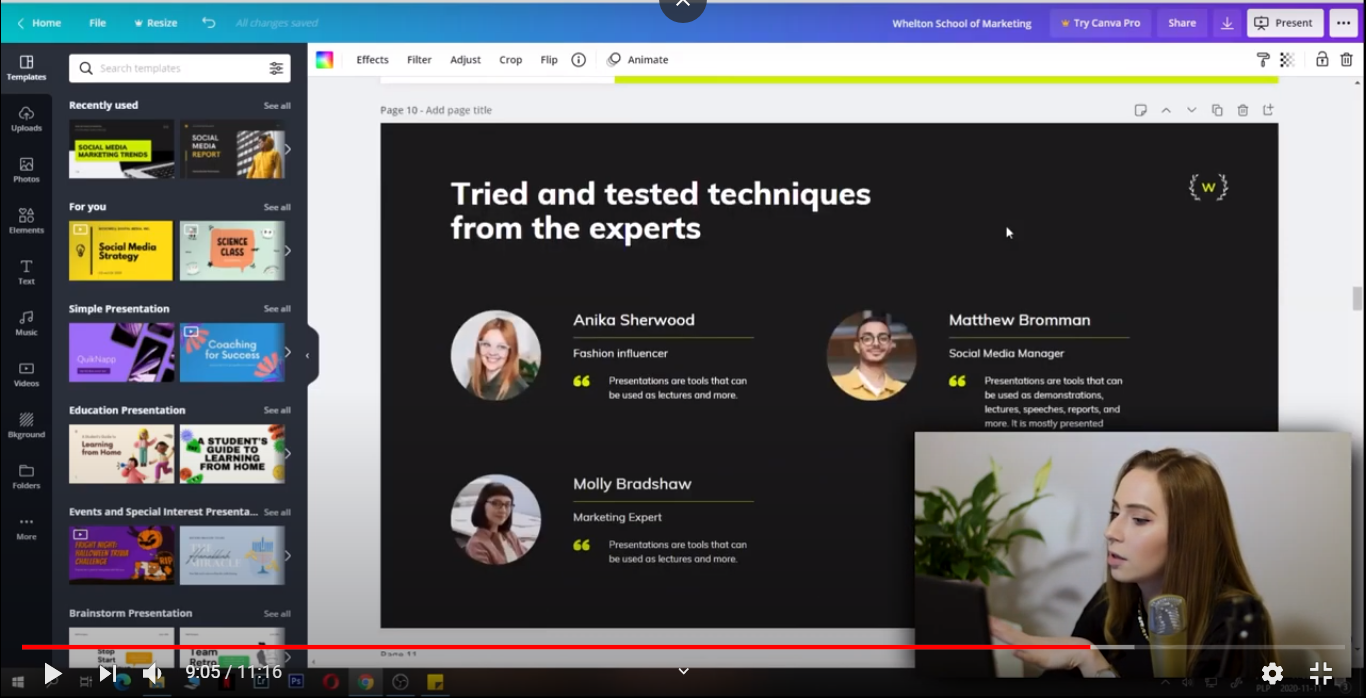1366x698 pixels.
Task: Expand For you row arrow
Action: (x=288, y=251)
